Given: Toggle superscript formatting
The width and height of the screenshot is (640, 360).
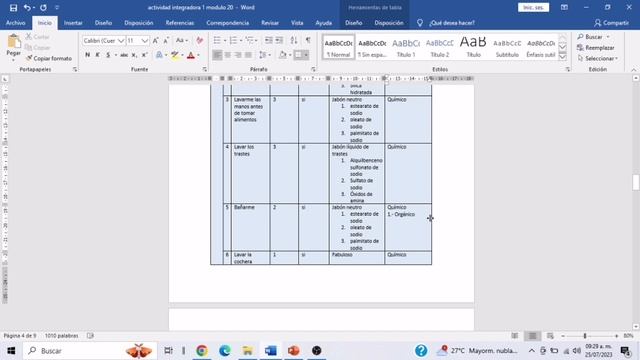Looking at the screenshot, I should coord(144,55).
